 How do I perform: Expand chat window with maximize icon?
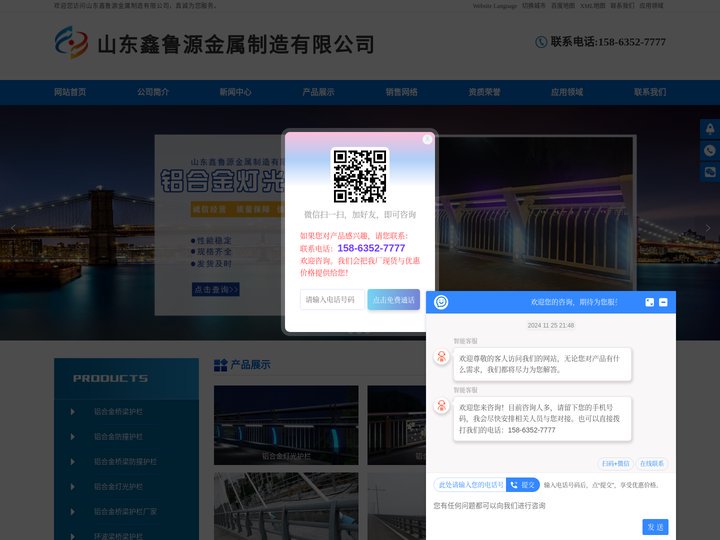click(649, 302)
